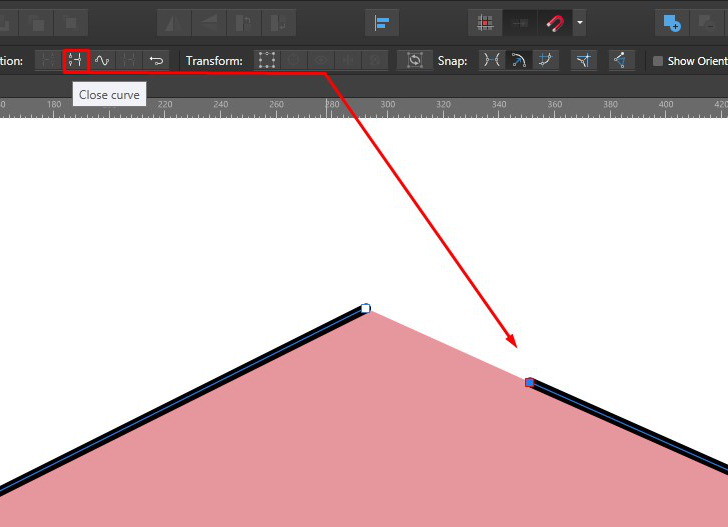Image resolution: width=728 pixels, height=527 pixels.
Task: Toggle Force pixel alignment grid icon
Action: [x=485, y=23]
